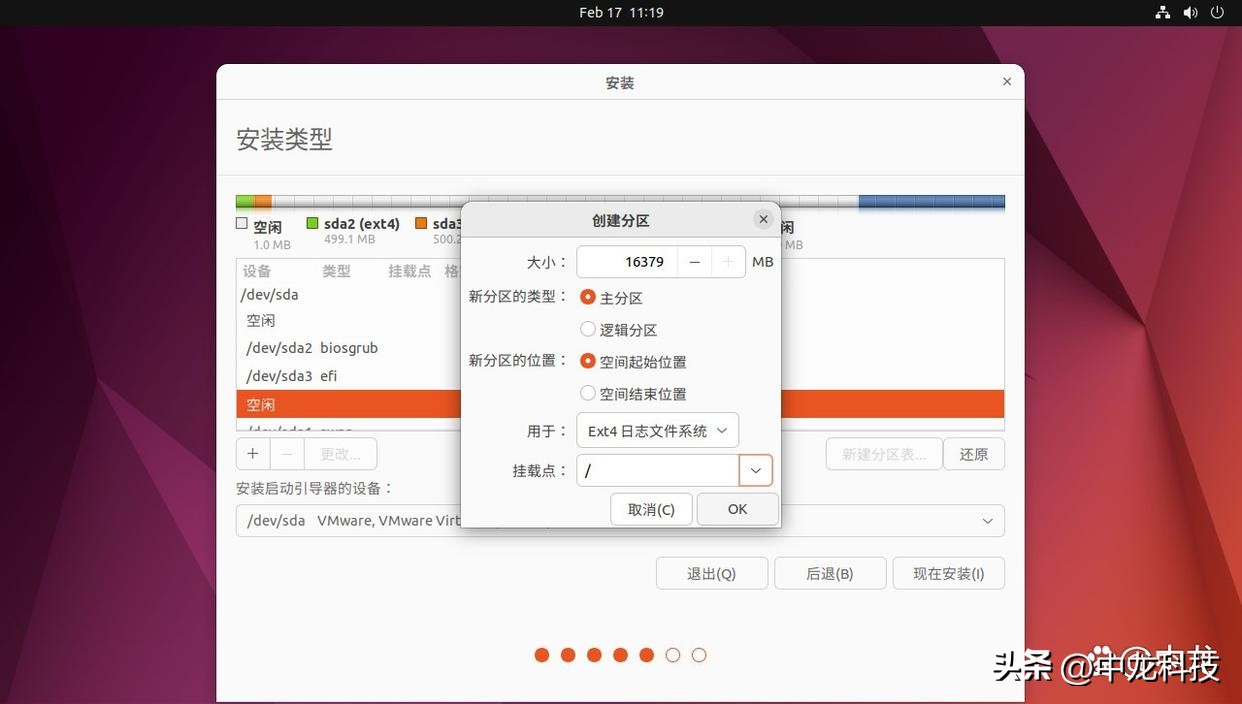Click the power icon in top bar
Screen dimensions: 1242x704
pos(1217,11)
